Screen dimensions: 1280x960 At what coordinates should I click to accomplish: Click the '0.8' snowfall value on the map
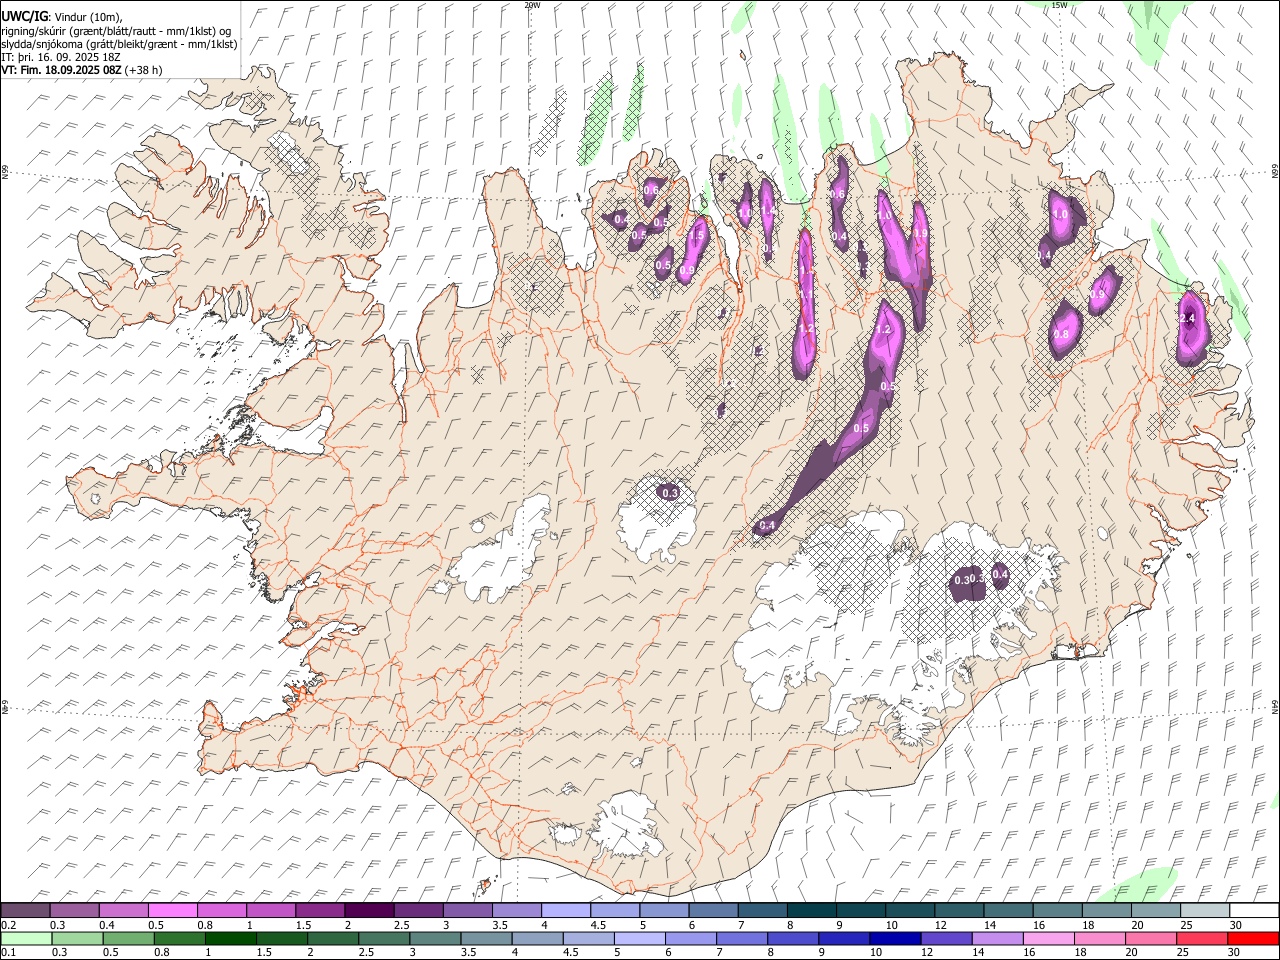[1061, 334]
